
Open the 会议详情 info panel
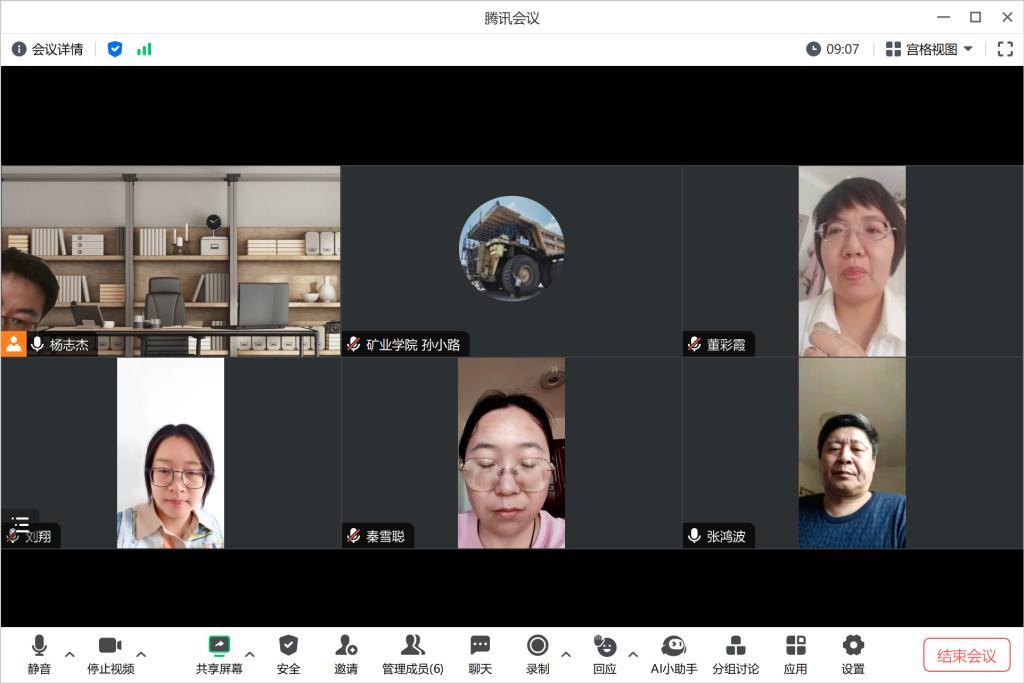point(47,49)
